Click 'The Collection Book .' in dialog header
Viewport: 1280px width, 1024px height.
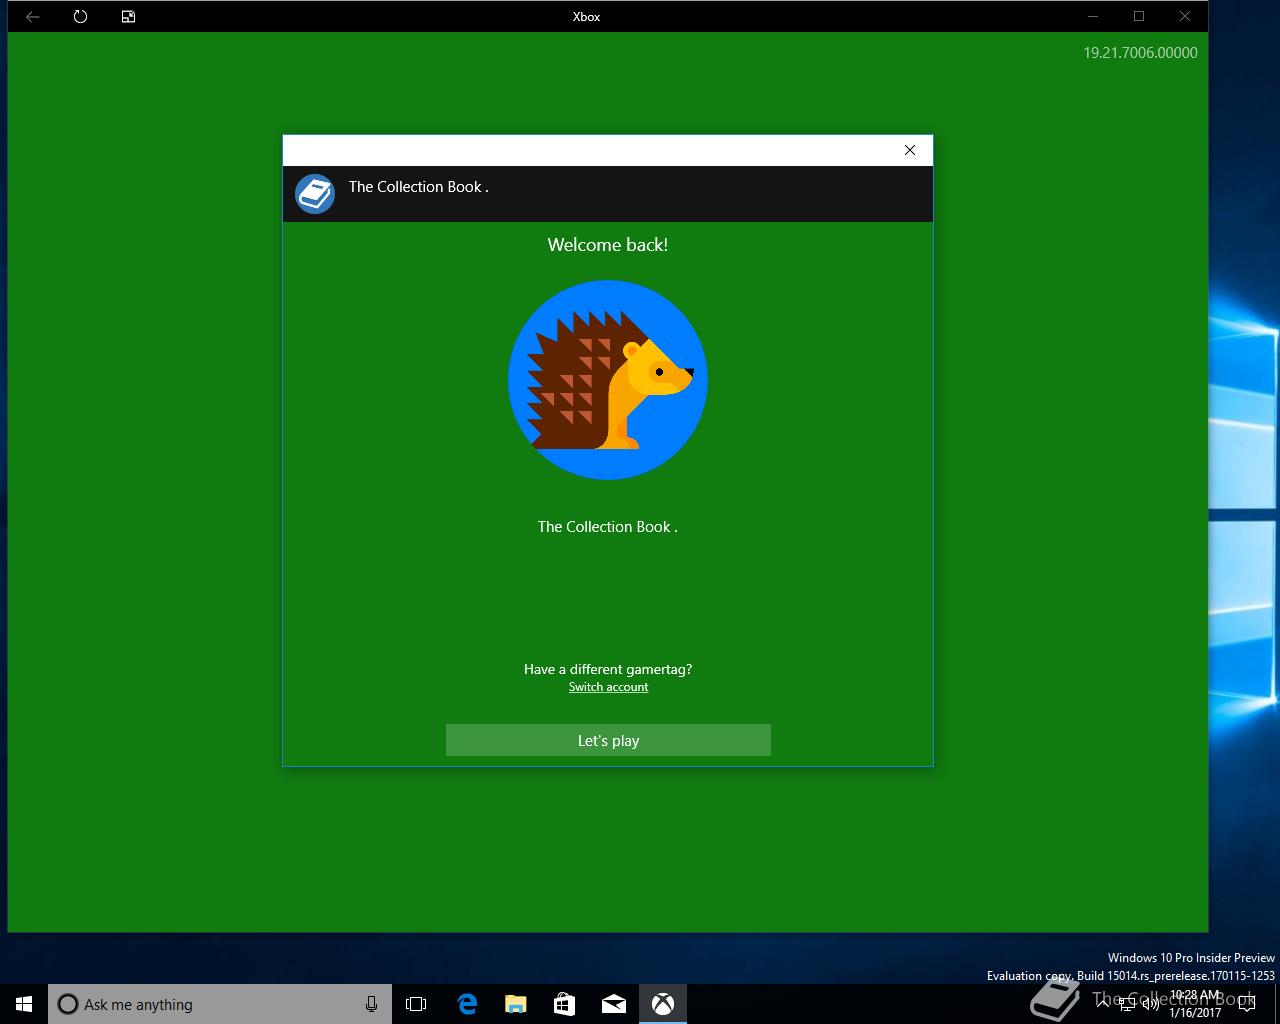[418, 187]
